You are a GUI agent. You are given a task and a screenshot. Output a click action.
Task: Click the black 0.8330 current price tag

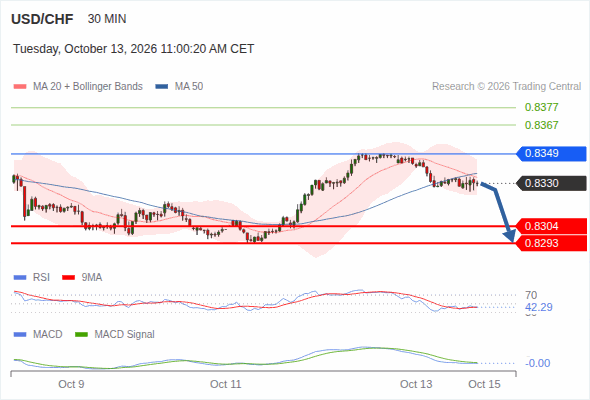pyautogui.click(x=552, y=183)
